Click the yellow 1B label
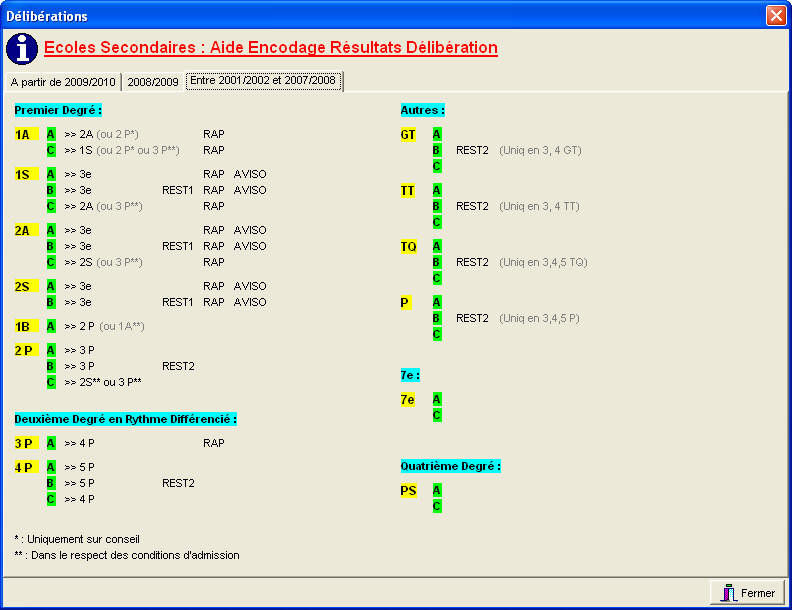Screen dimensions: 792x610 (x=26, y=327)
